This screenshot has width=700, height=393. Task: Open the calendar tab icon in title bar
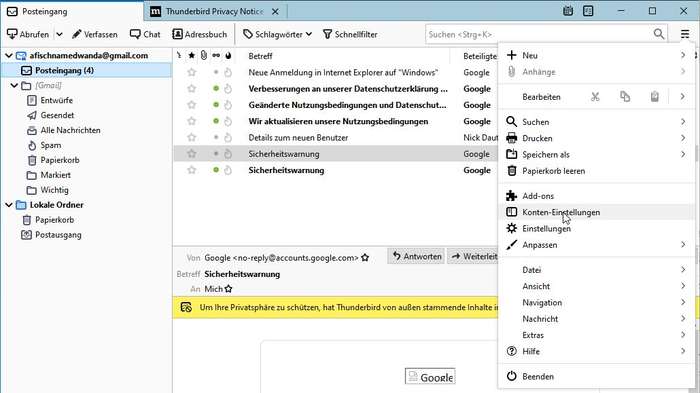[568, 11]
